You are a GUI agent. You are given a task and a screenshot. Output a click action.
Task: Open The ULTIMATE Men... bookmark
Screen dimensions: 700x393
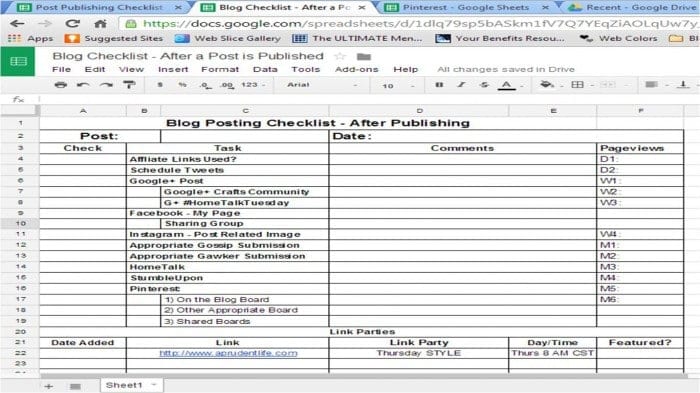click(357, 38)
